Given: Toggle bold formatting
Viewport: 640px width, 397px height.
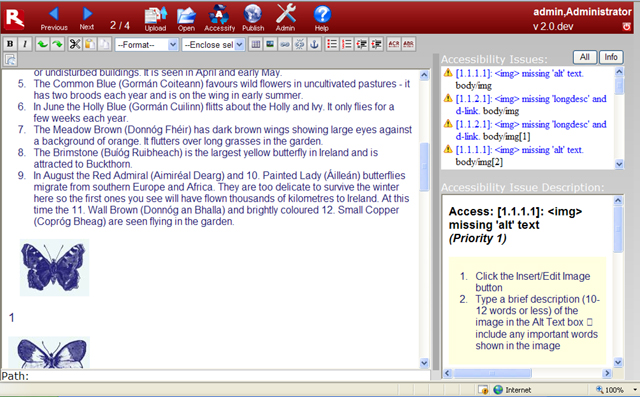Looking at the screenshot, I should click(x=10, y=44).
